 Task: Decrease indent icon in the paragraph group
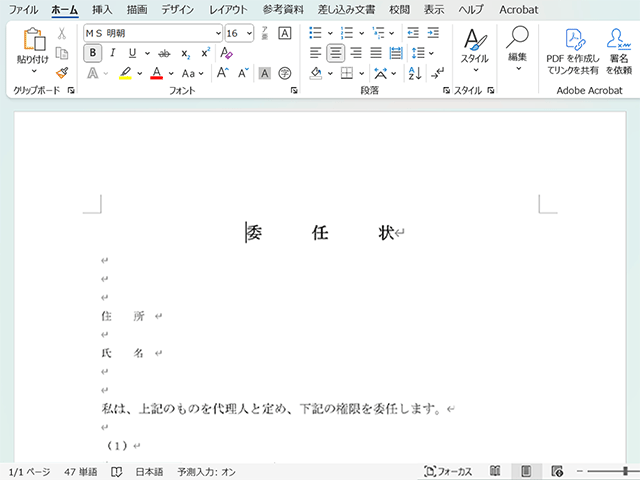coord(413,33)
